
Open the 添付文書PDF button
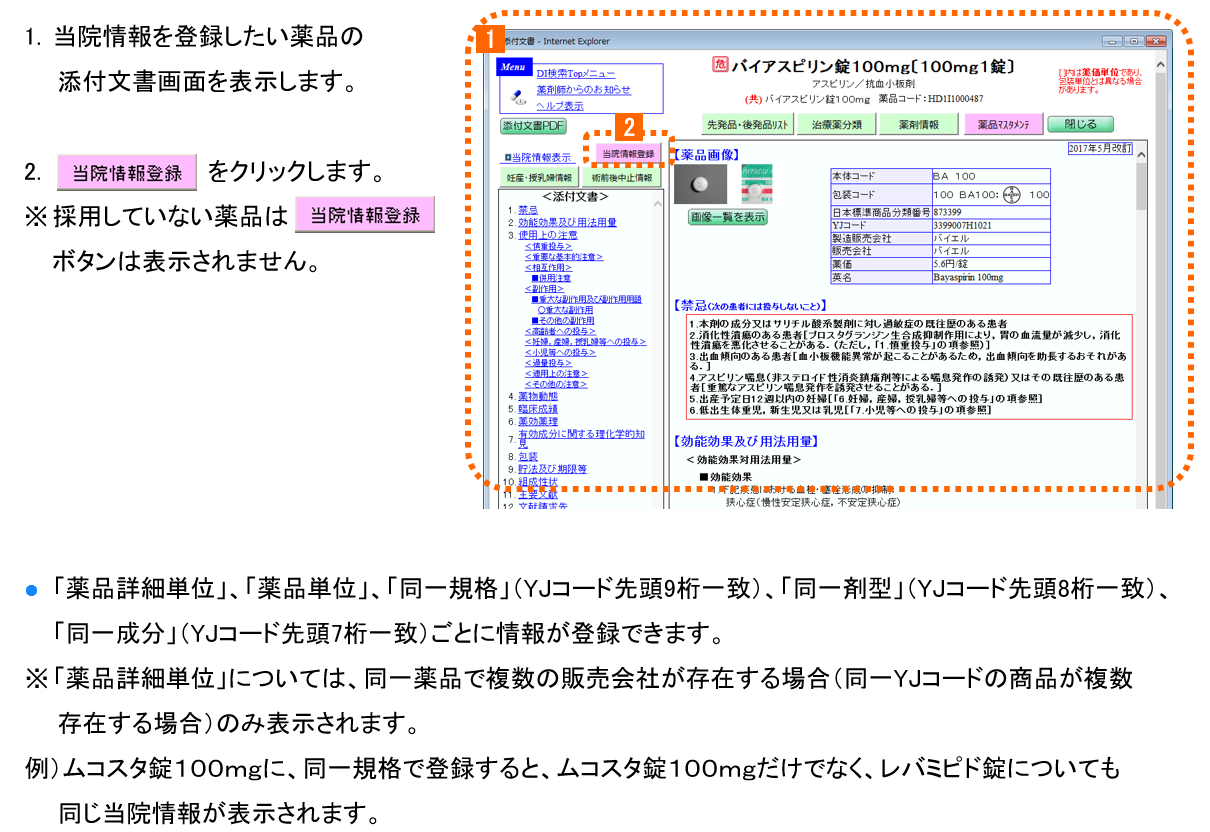[x=533, y=126]
